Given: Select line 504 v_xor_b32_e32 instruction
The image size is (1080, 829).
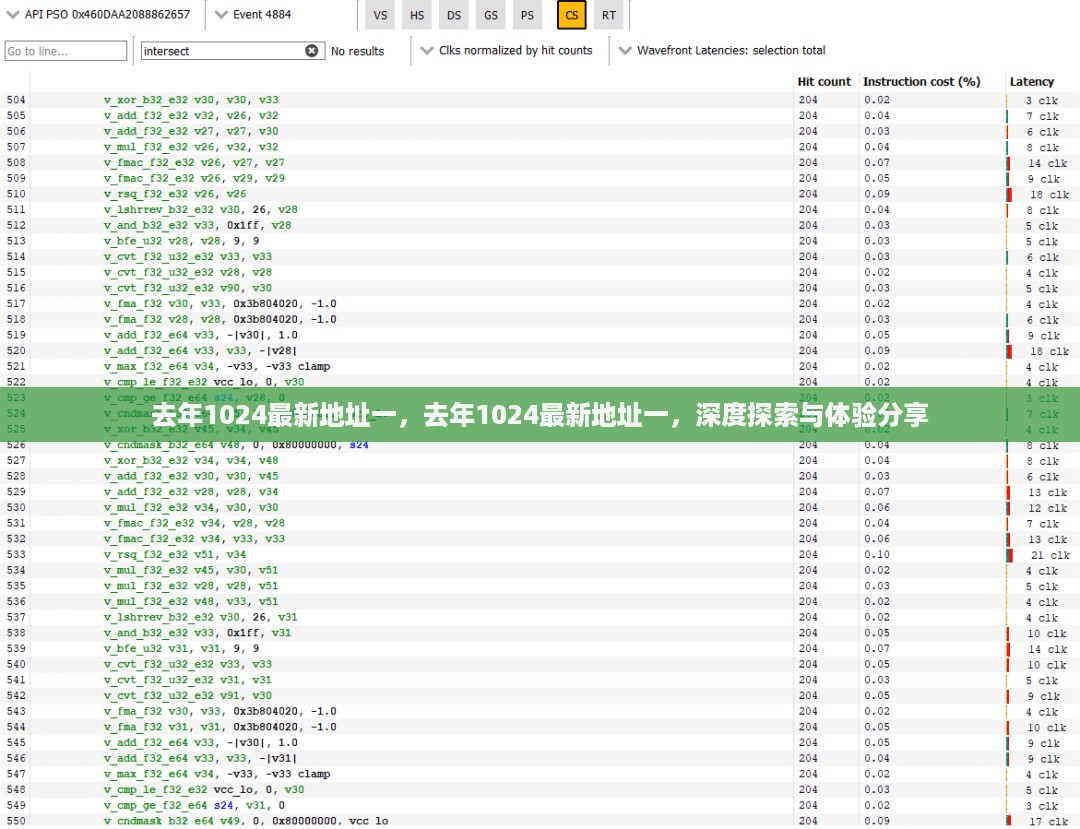Looking at the screenshot, I should point(191,100).
